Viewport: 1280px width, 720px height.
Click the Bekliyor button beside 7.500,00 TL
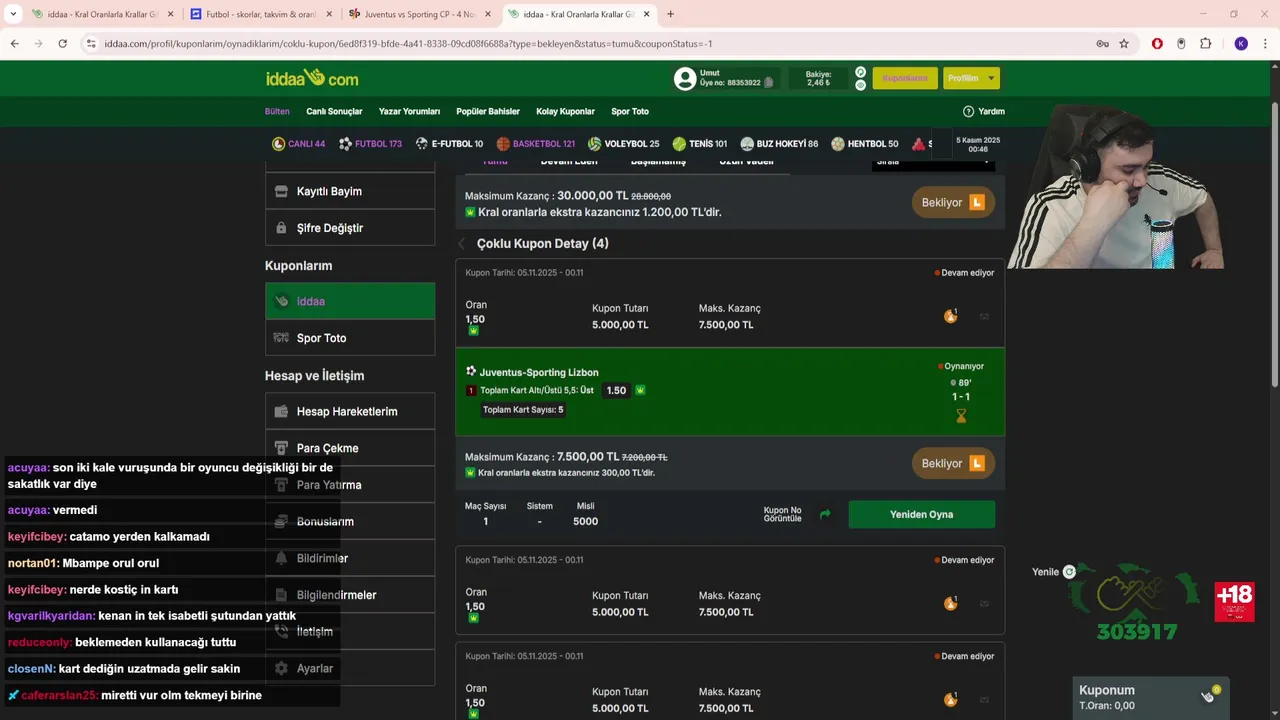(x=953, y=464)
